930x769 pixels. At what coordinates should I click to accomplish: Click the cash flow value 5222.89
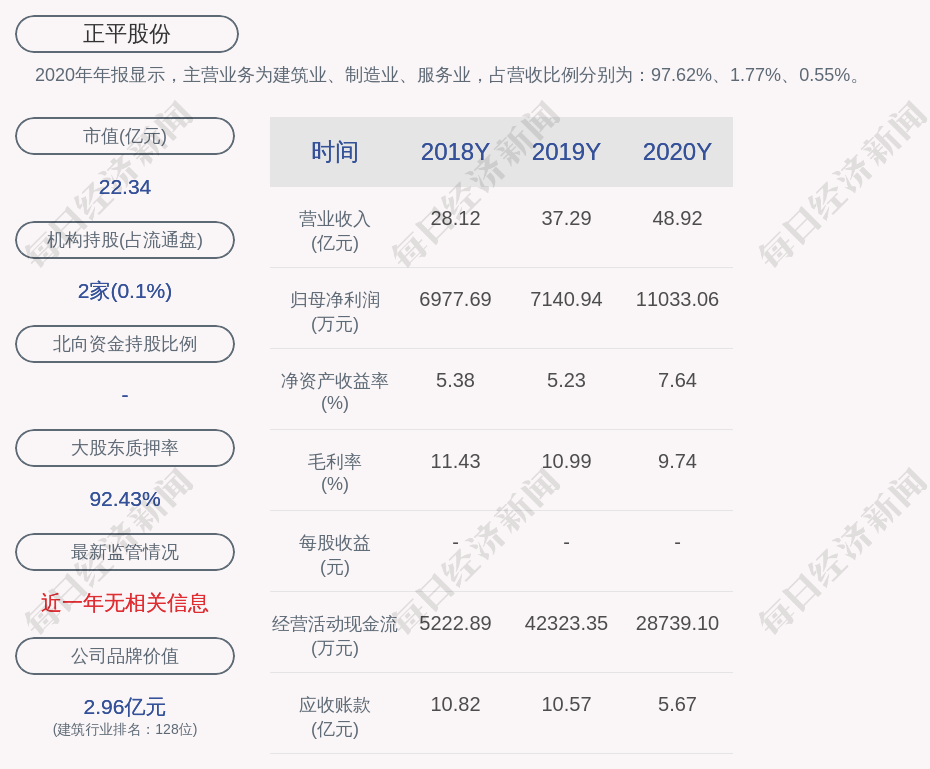click(455, 623)
